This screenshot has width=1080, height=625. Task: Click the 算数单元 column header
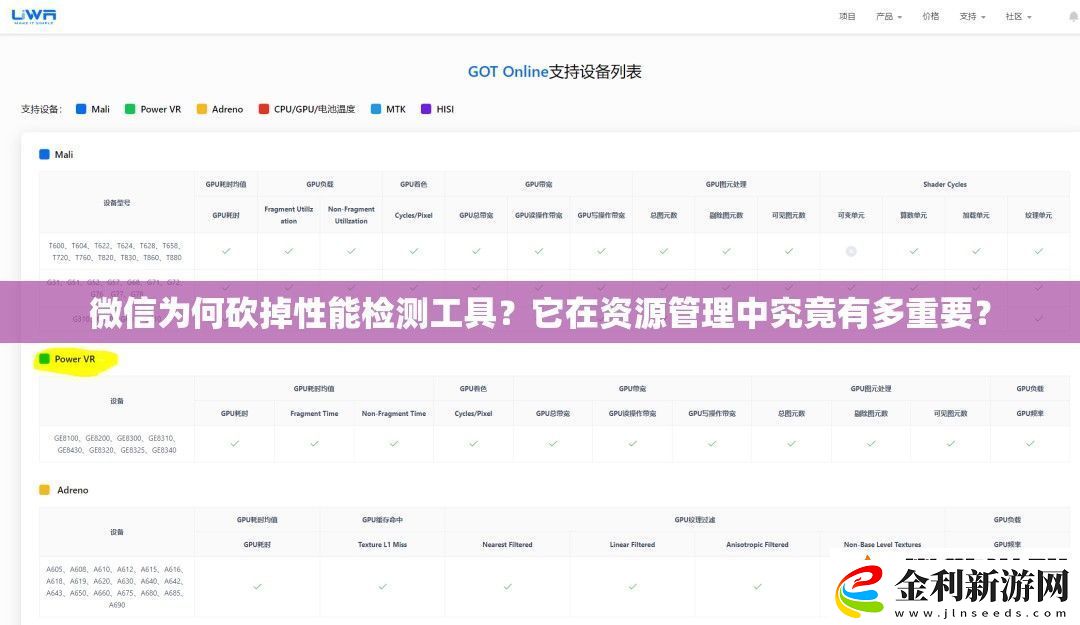coord(913,216)
